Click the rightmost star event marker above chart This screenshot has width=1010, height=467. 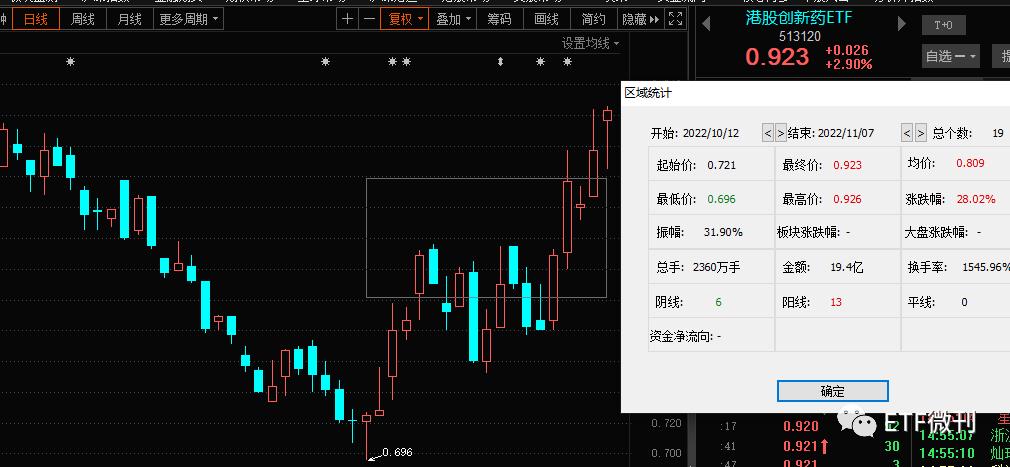click(567, 62)
